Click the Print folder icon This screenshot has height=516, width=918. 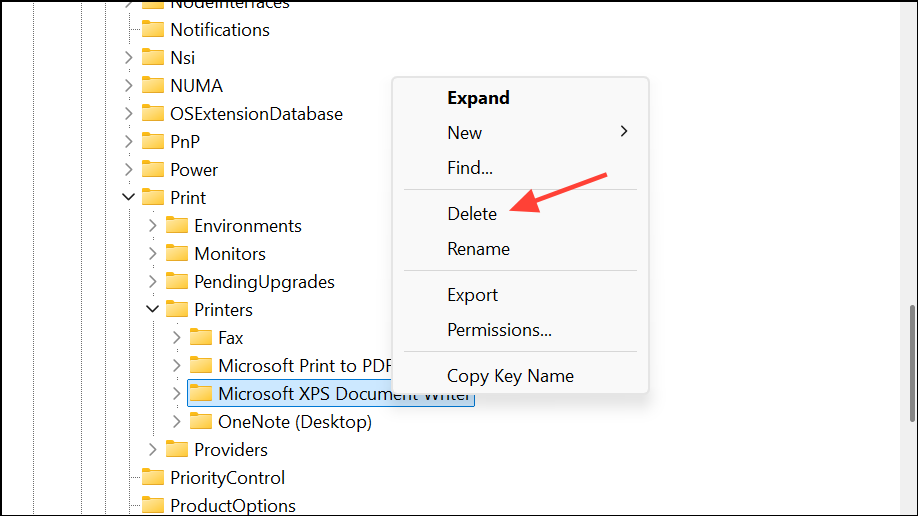pyautogui.click(x=153, y=197)
